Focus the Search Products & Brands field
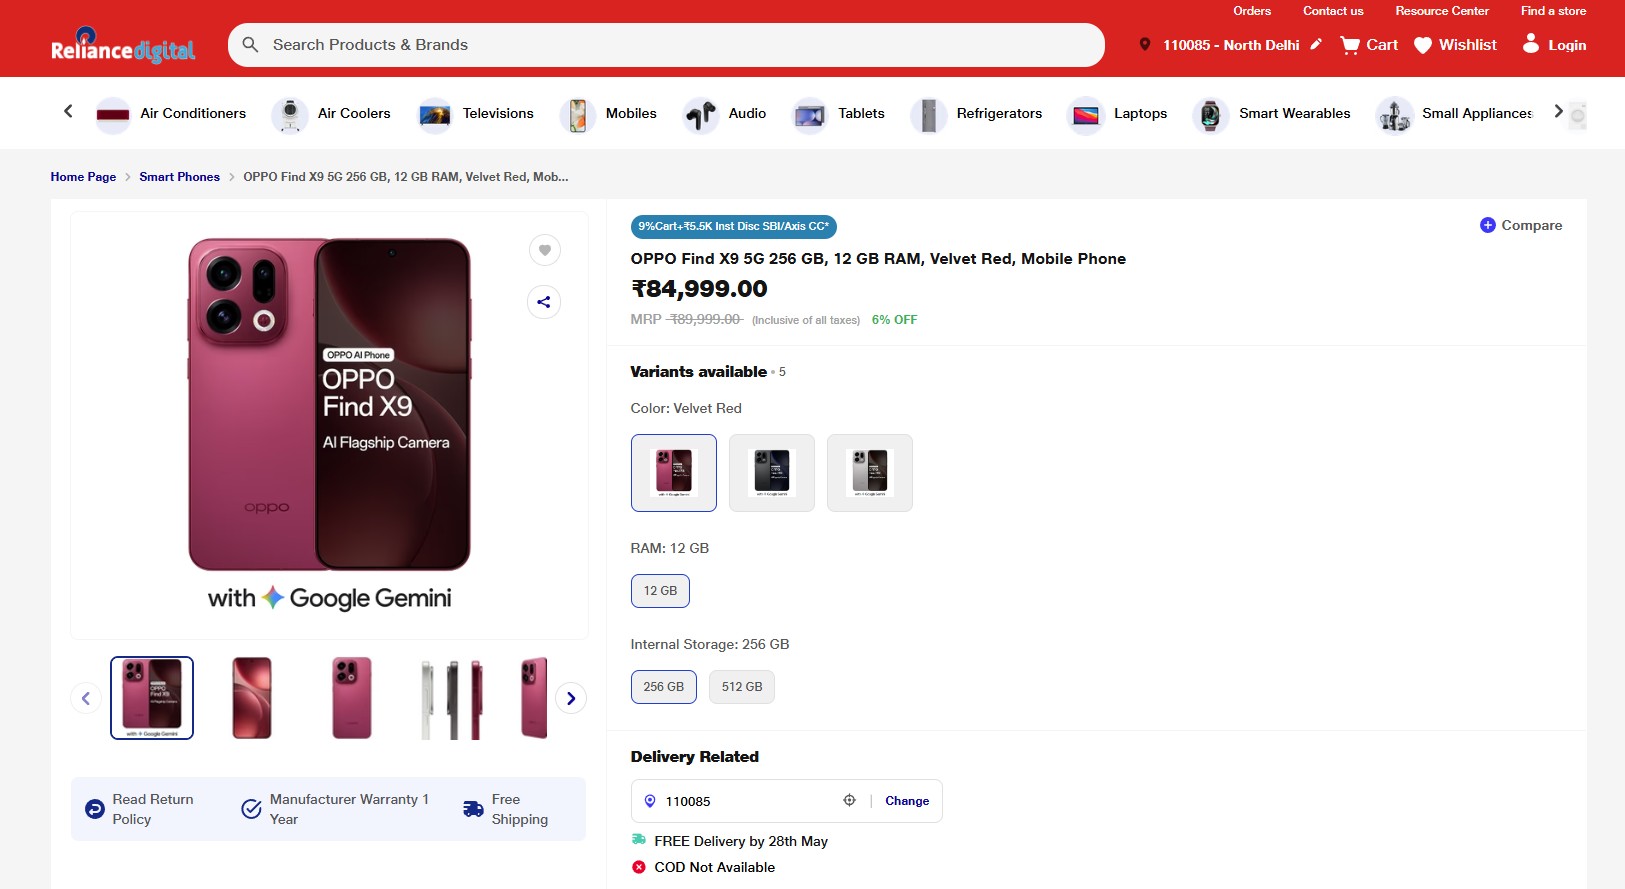The height and width of the screenshot is (889, 1625). (666, 45)
